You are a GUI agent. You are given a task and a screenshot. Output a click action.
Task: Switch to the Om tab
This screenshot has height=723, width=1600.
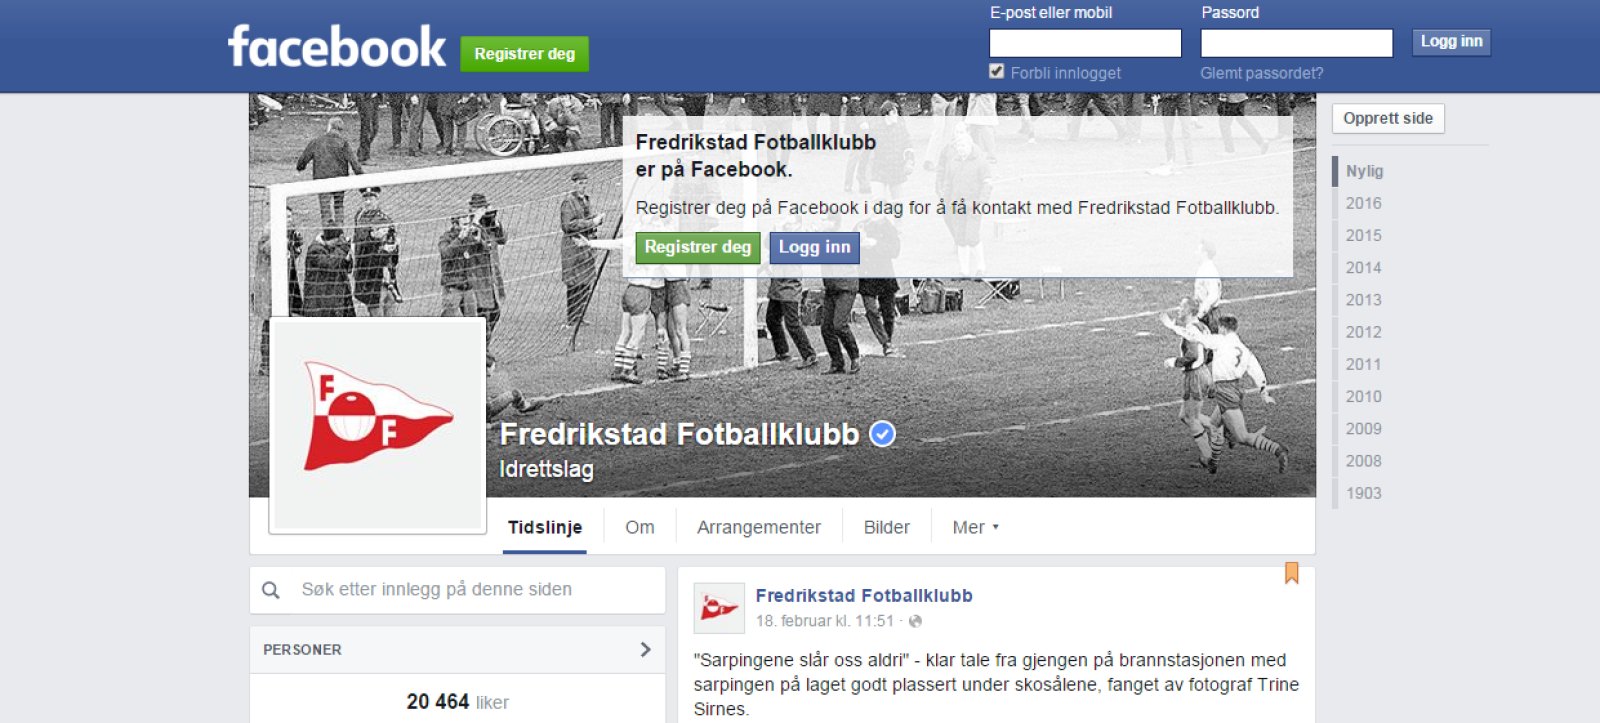tap(640, 527)
